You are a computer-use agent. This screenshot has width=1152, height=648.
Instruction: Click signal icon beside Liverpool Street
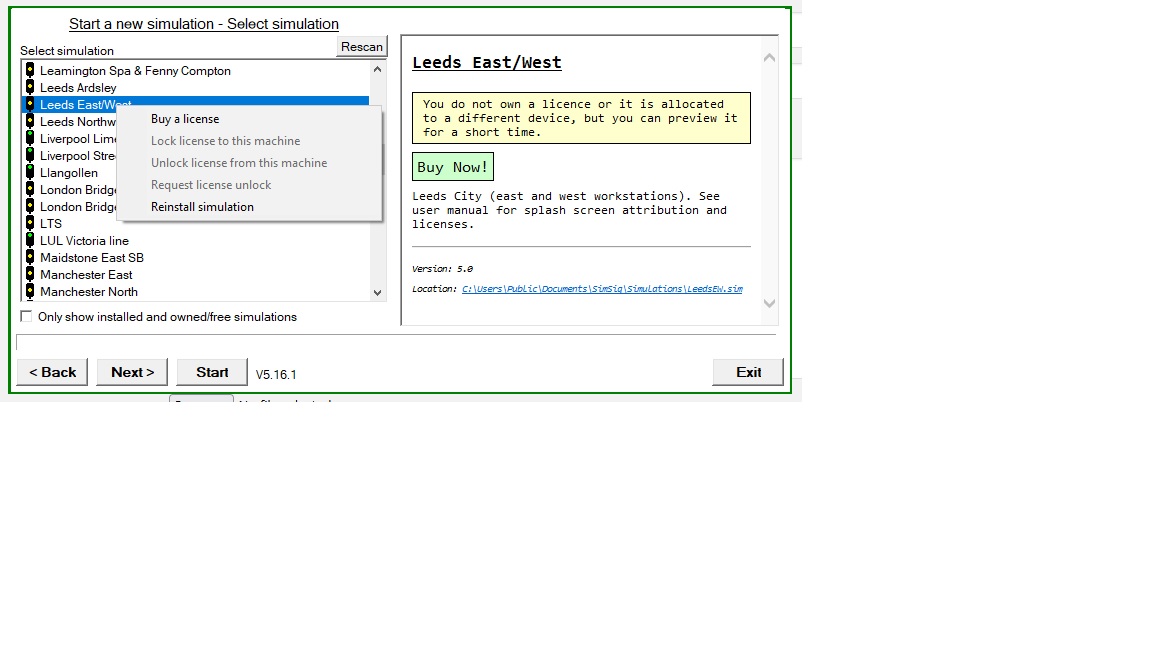pos(29,155)
